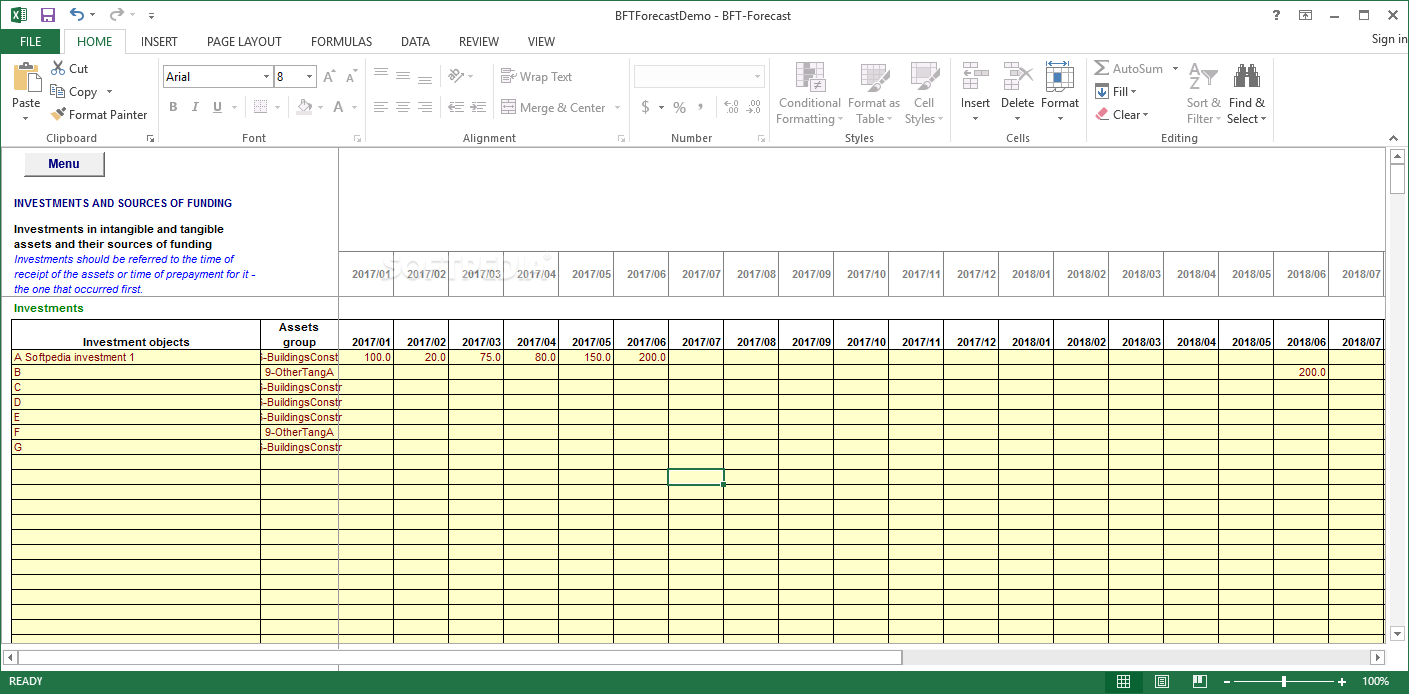Open Conditional Formatting
The width and height of the screenshot is (1409, 694).
[809, 93]
